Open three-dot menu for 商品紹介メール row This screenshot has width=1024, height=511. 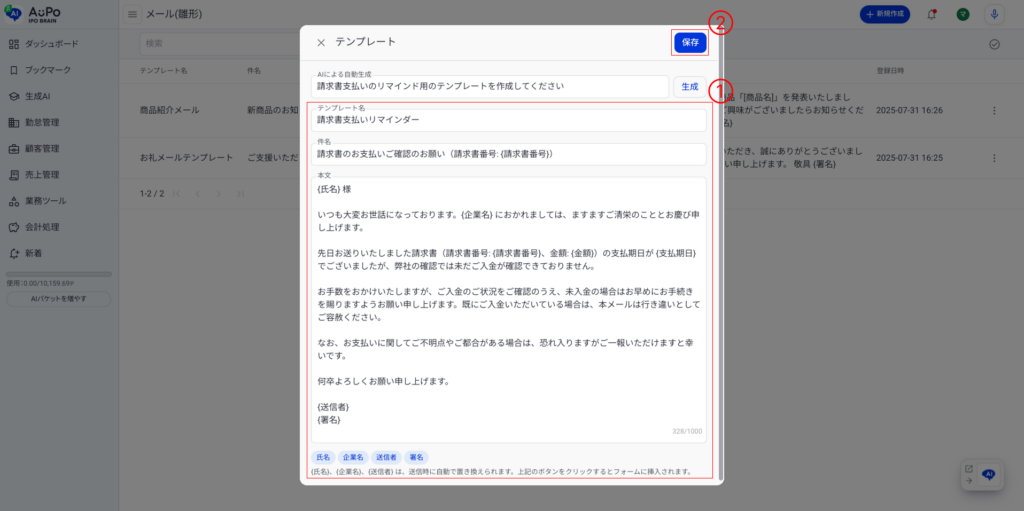(994, 111)
